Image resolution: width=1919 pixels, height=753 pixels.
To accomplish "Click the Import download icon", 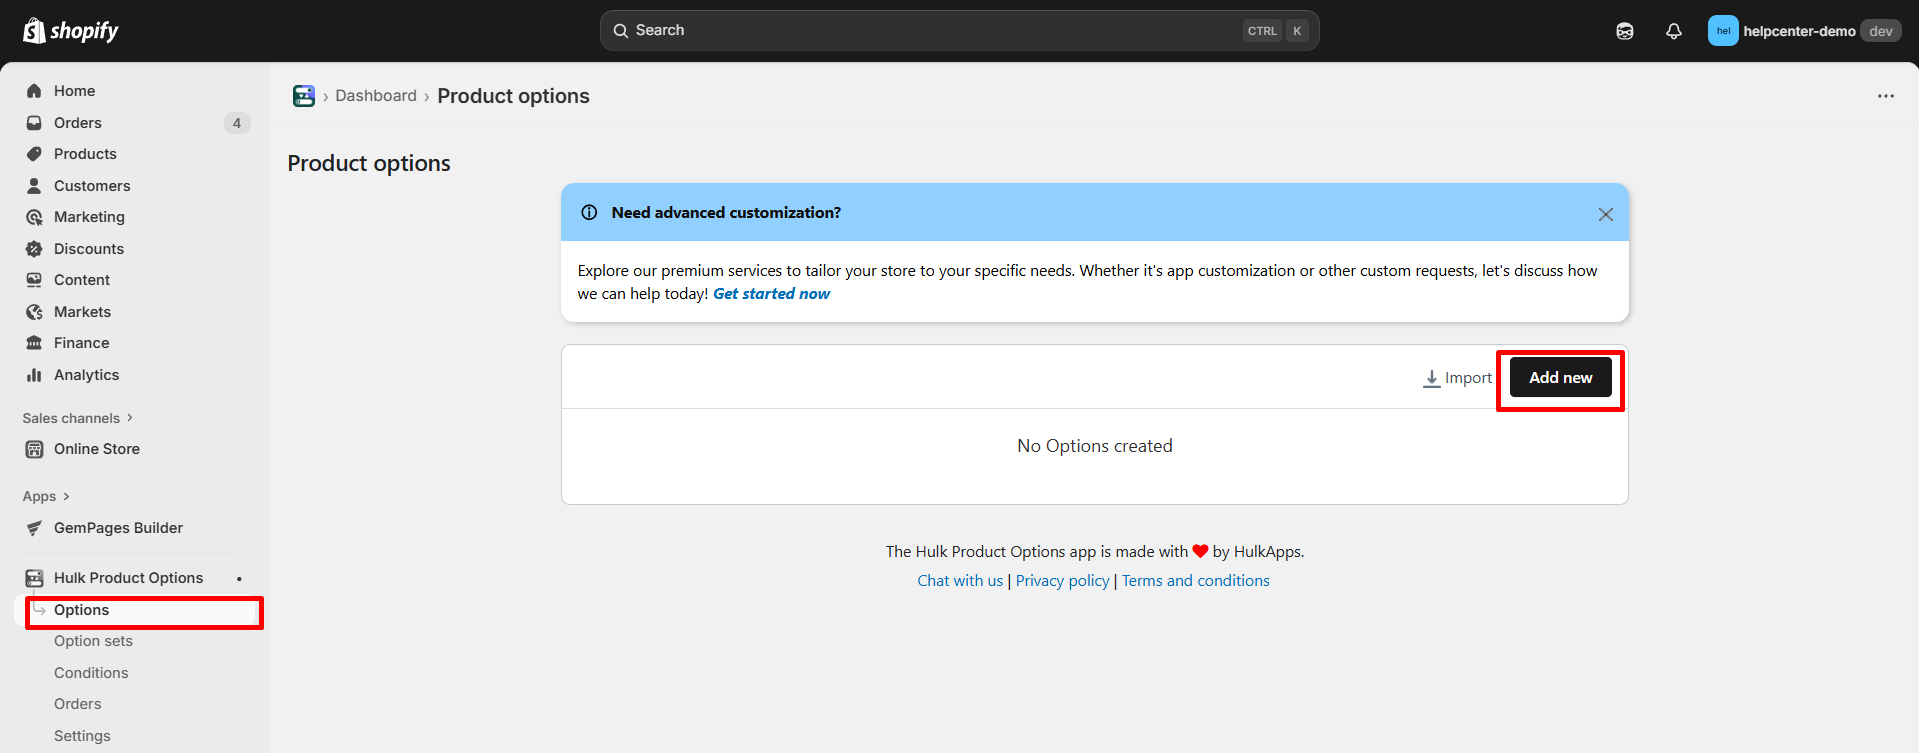I will click(x=1432, y=378).
